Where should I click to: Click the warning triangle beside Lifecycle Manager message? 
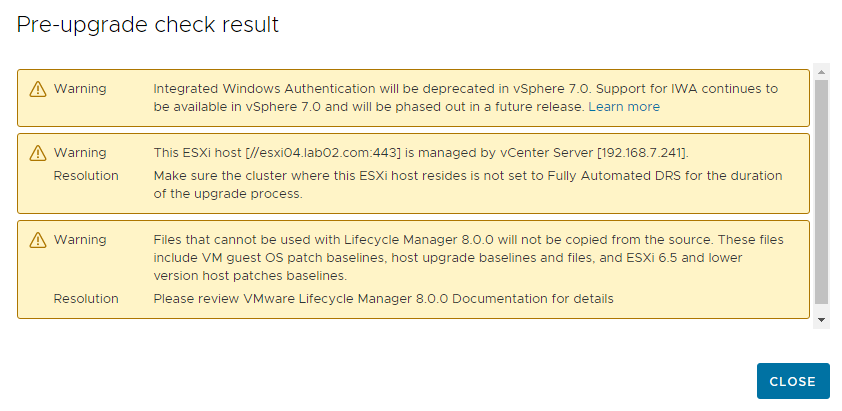pos(38,239)
